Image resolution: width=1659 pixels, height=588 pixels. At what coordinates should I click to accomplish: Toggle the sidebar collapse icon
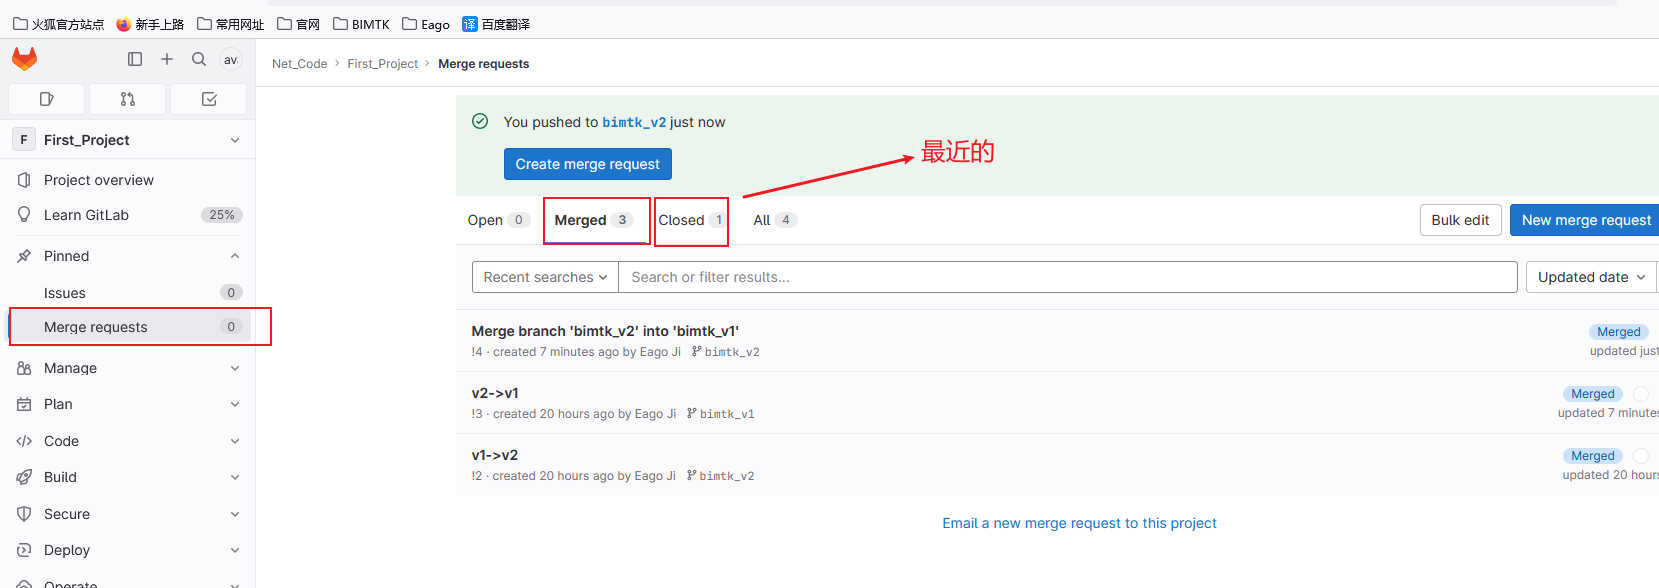[135, 59]
